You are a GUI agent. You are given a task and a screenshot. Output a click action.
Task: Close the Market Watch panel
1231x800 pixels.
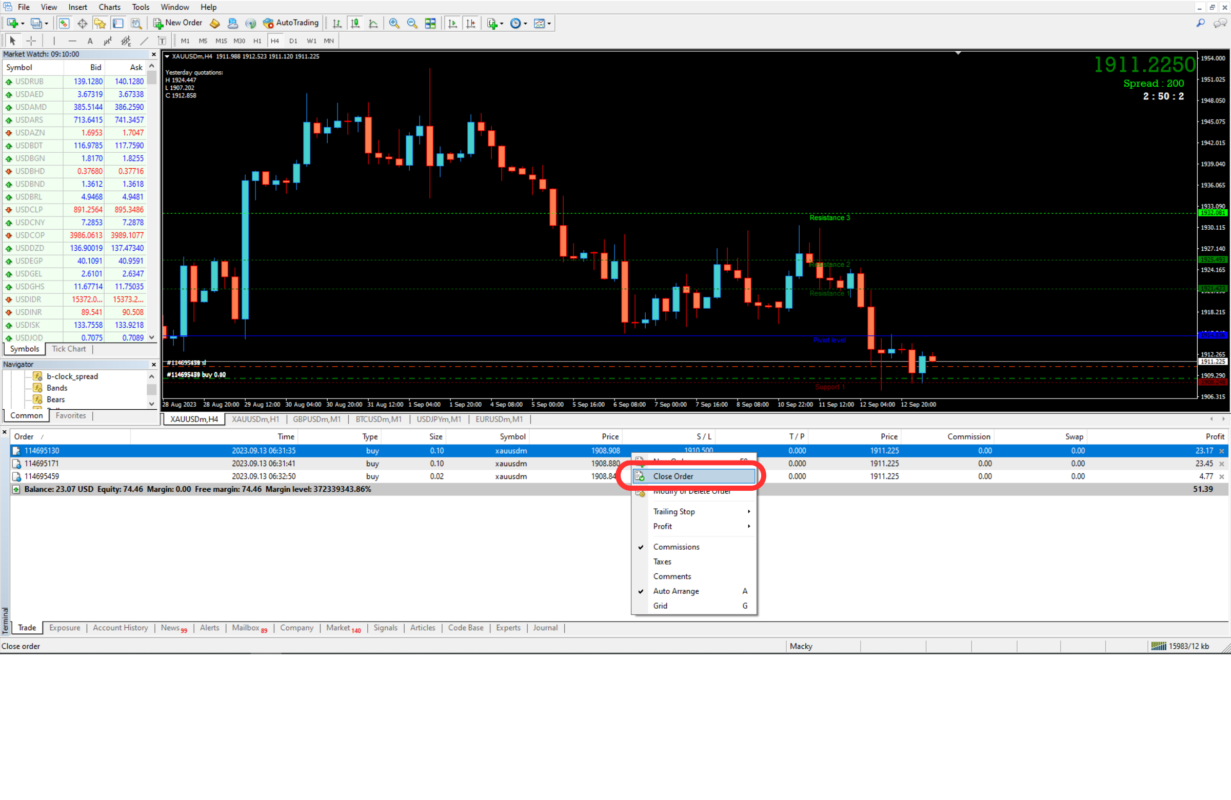click(x=153, y=54)
